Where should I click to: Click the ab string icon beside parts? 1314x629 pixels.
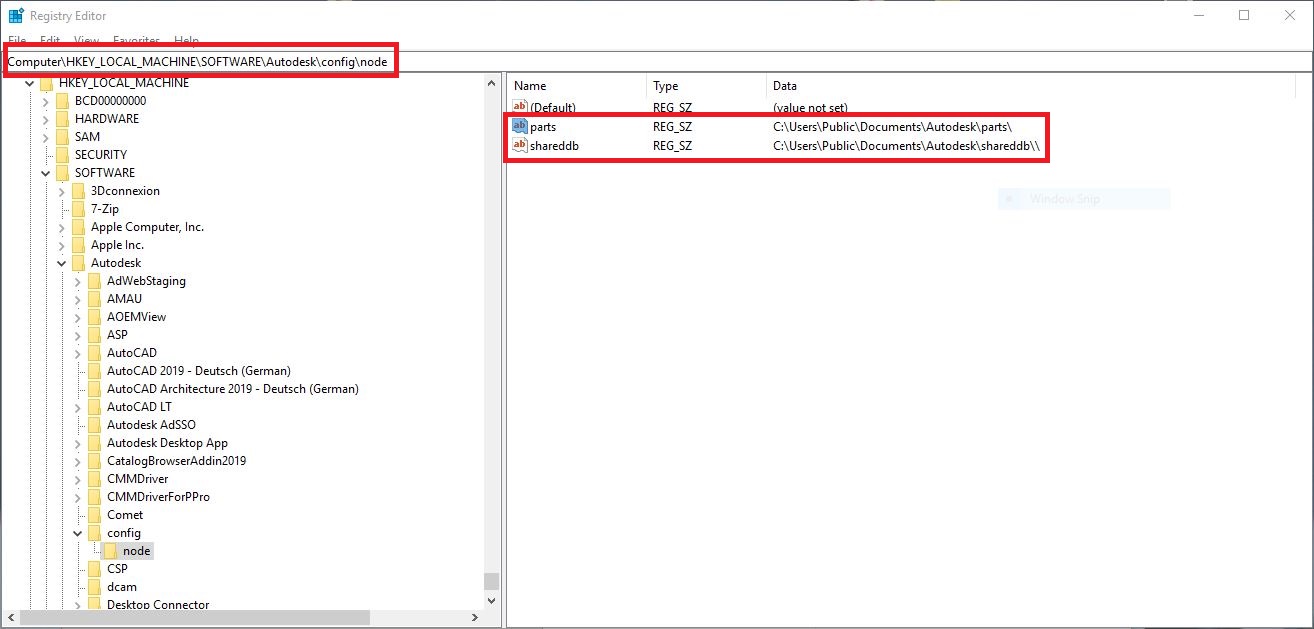click(520, 126)
